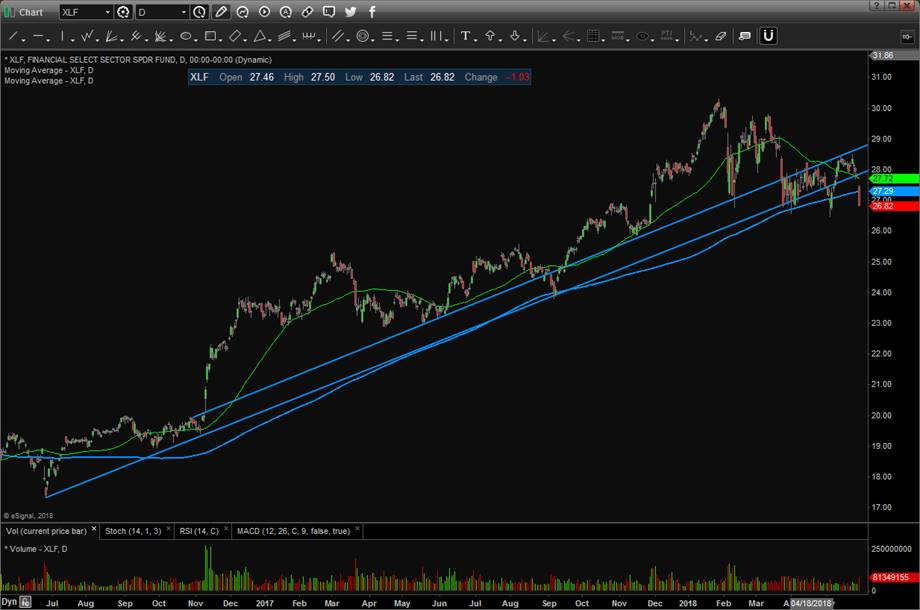This screenshot has width=920, height=610.
Task: Share the chart on Twitter
Action: [x=351, y=12]
